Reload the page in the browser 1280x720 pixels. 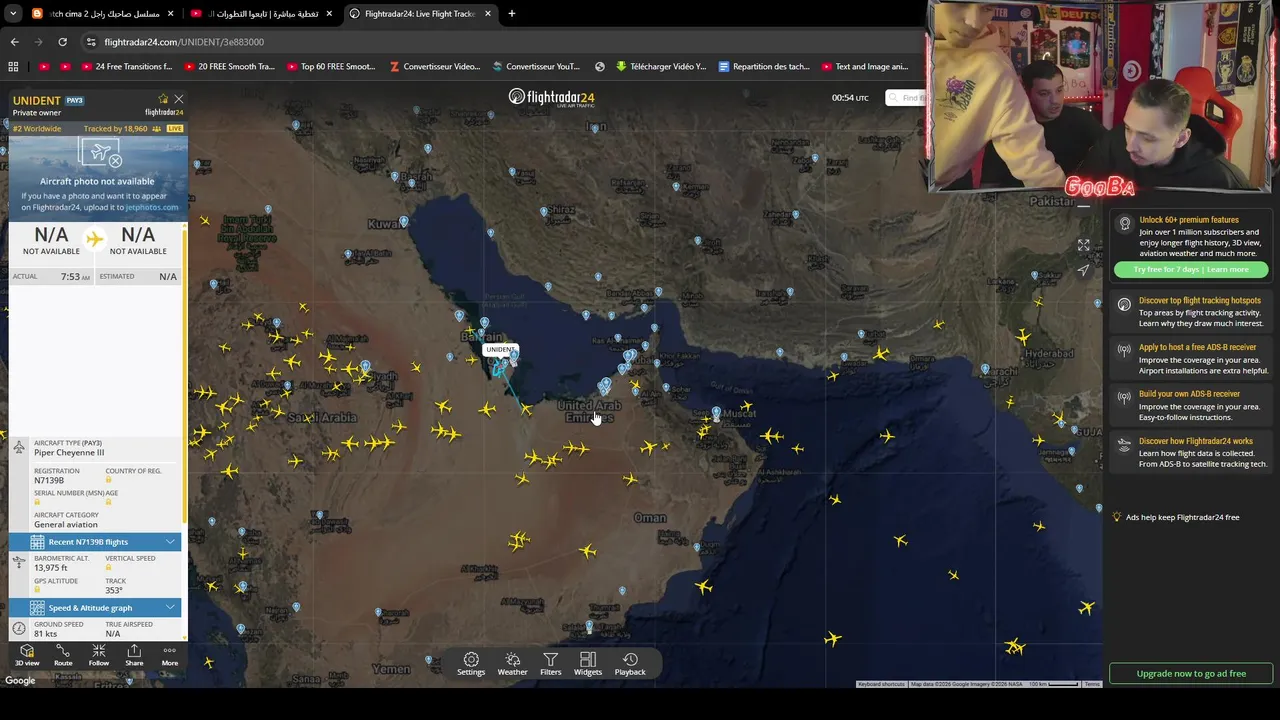point(62,42)
